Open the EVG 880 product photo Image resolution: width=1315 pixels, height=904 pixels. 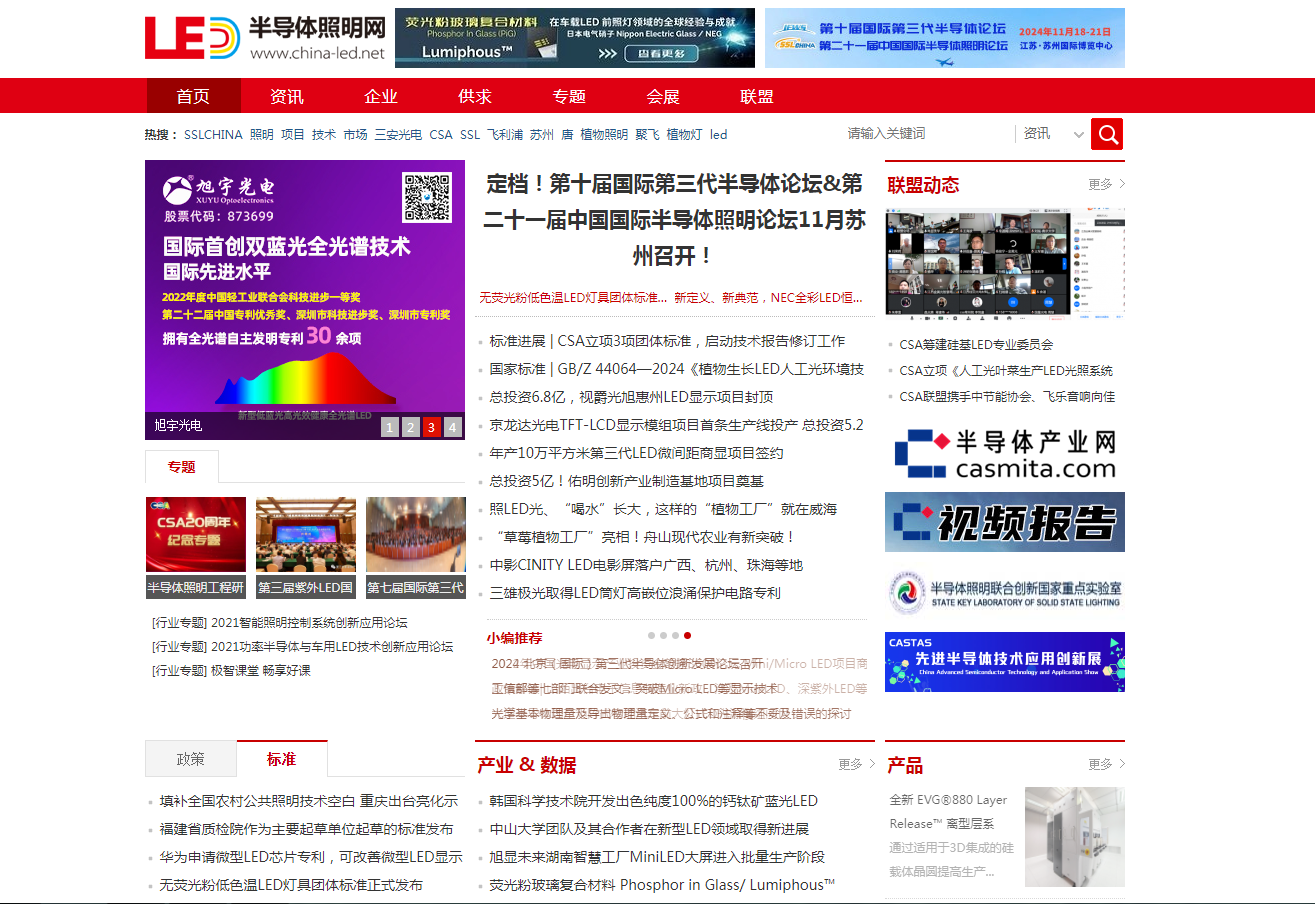(x=1075, y=837)
